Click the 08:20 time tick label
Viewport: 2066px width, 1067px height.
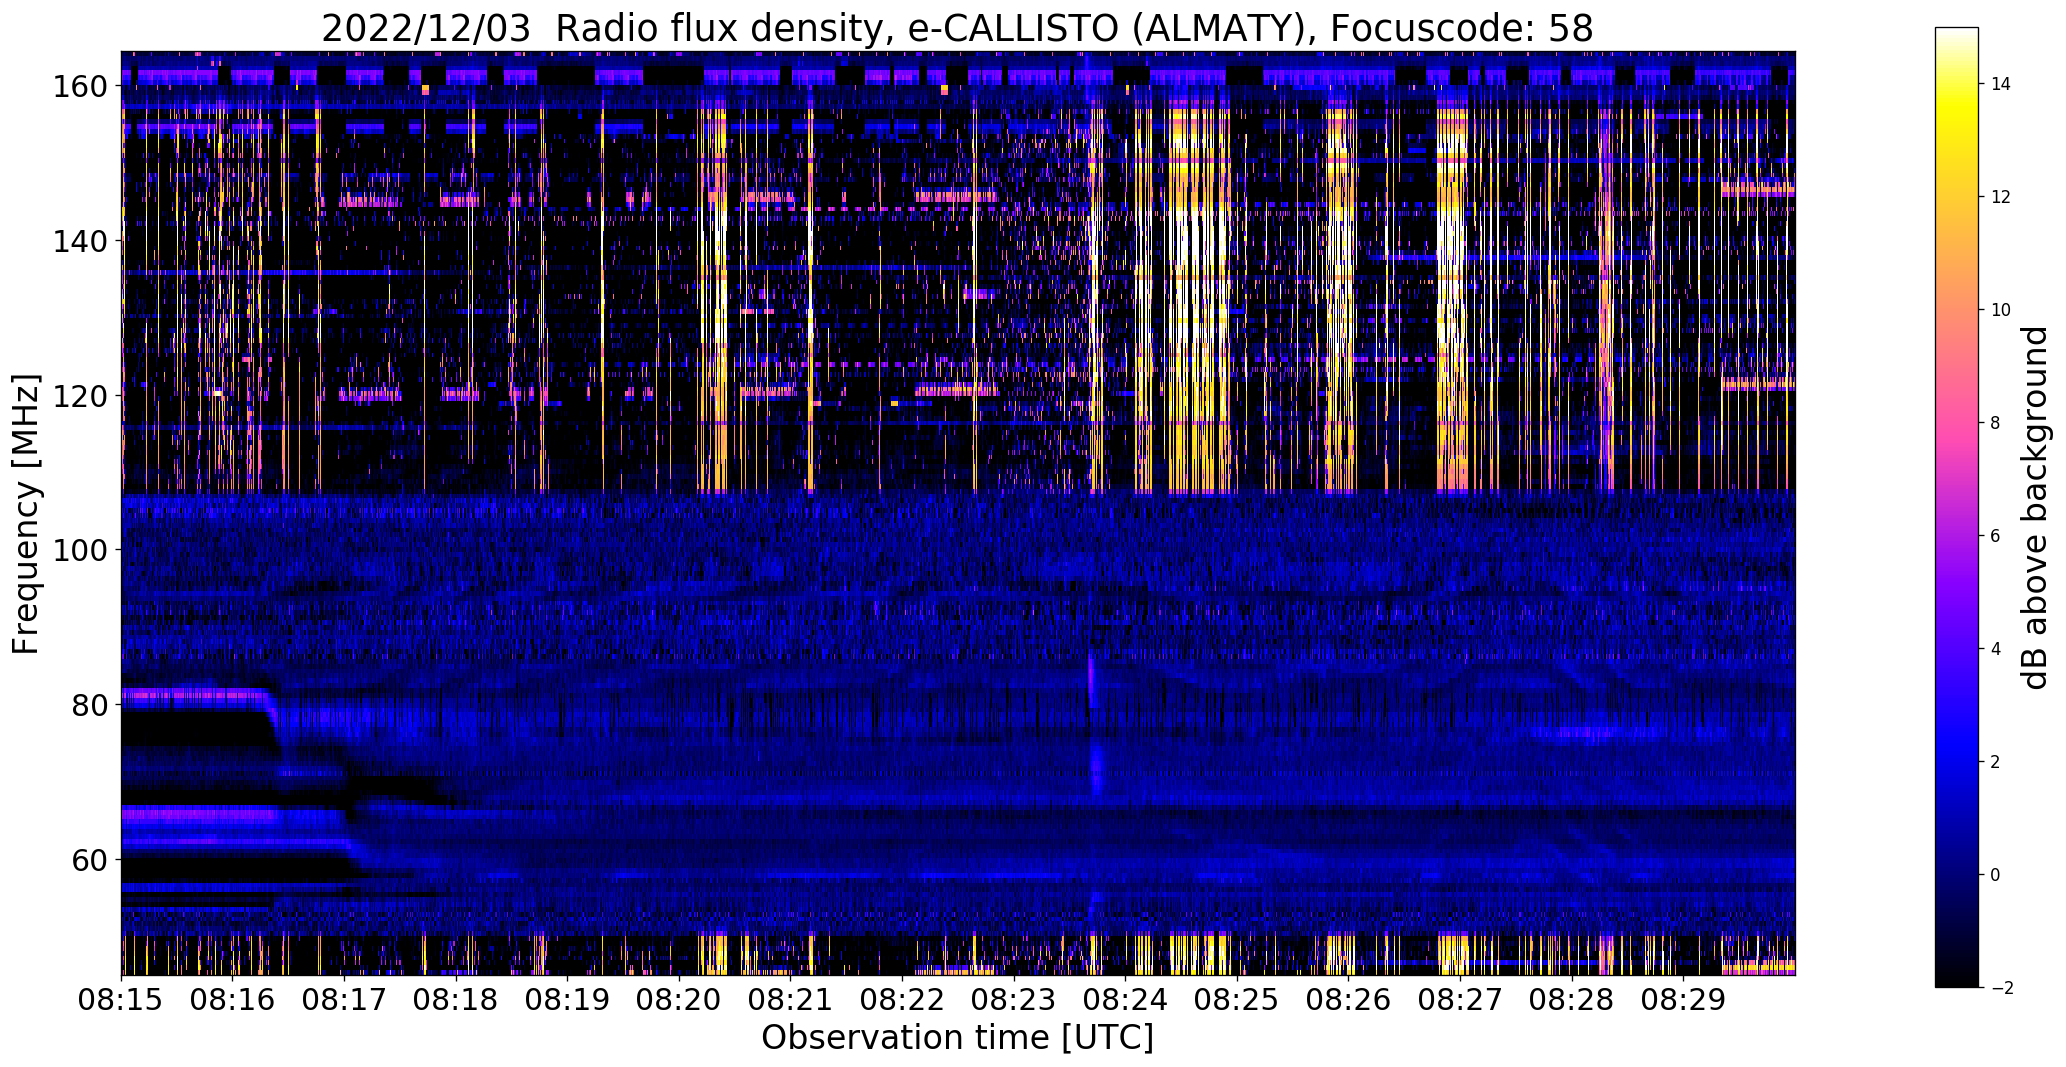pyautogui.click(x=679, y=999)
